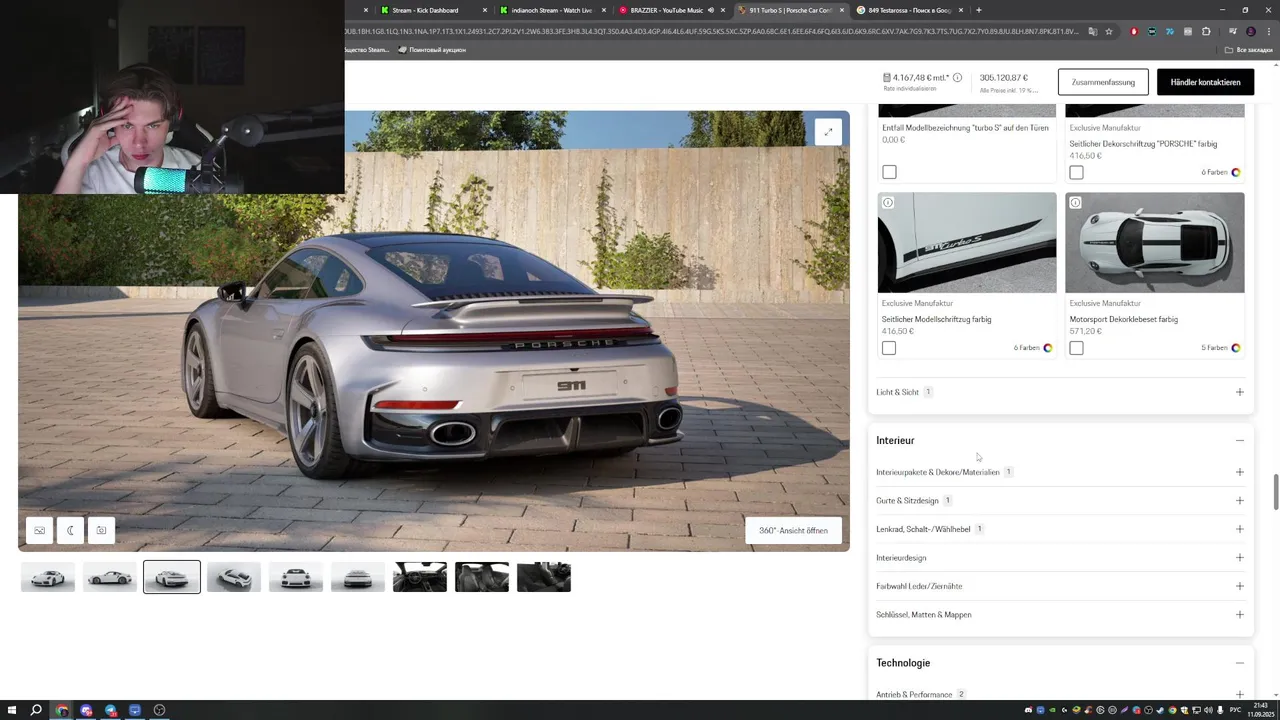Screen dimensions: 1280x720
Task: Expand Interieurpakete & Dekore/Materialien
Action: pyautogui.click(x=1060, y=472)
